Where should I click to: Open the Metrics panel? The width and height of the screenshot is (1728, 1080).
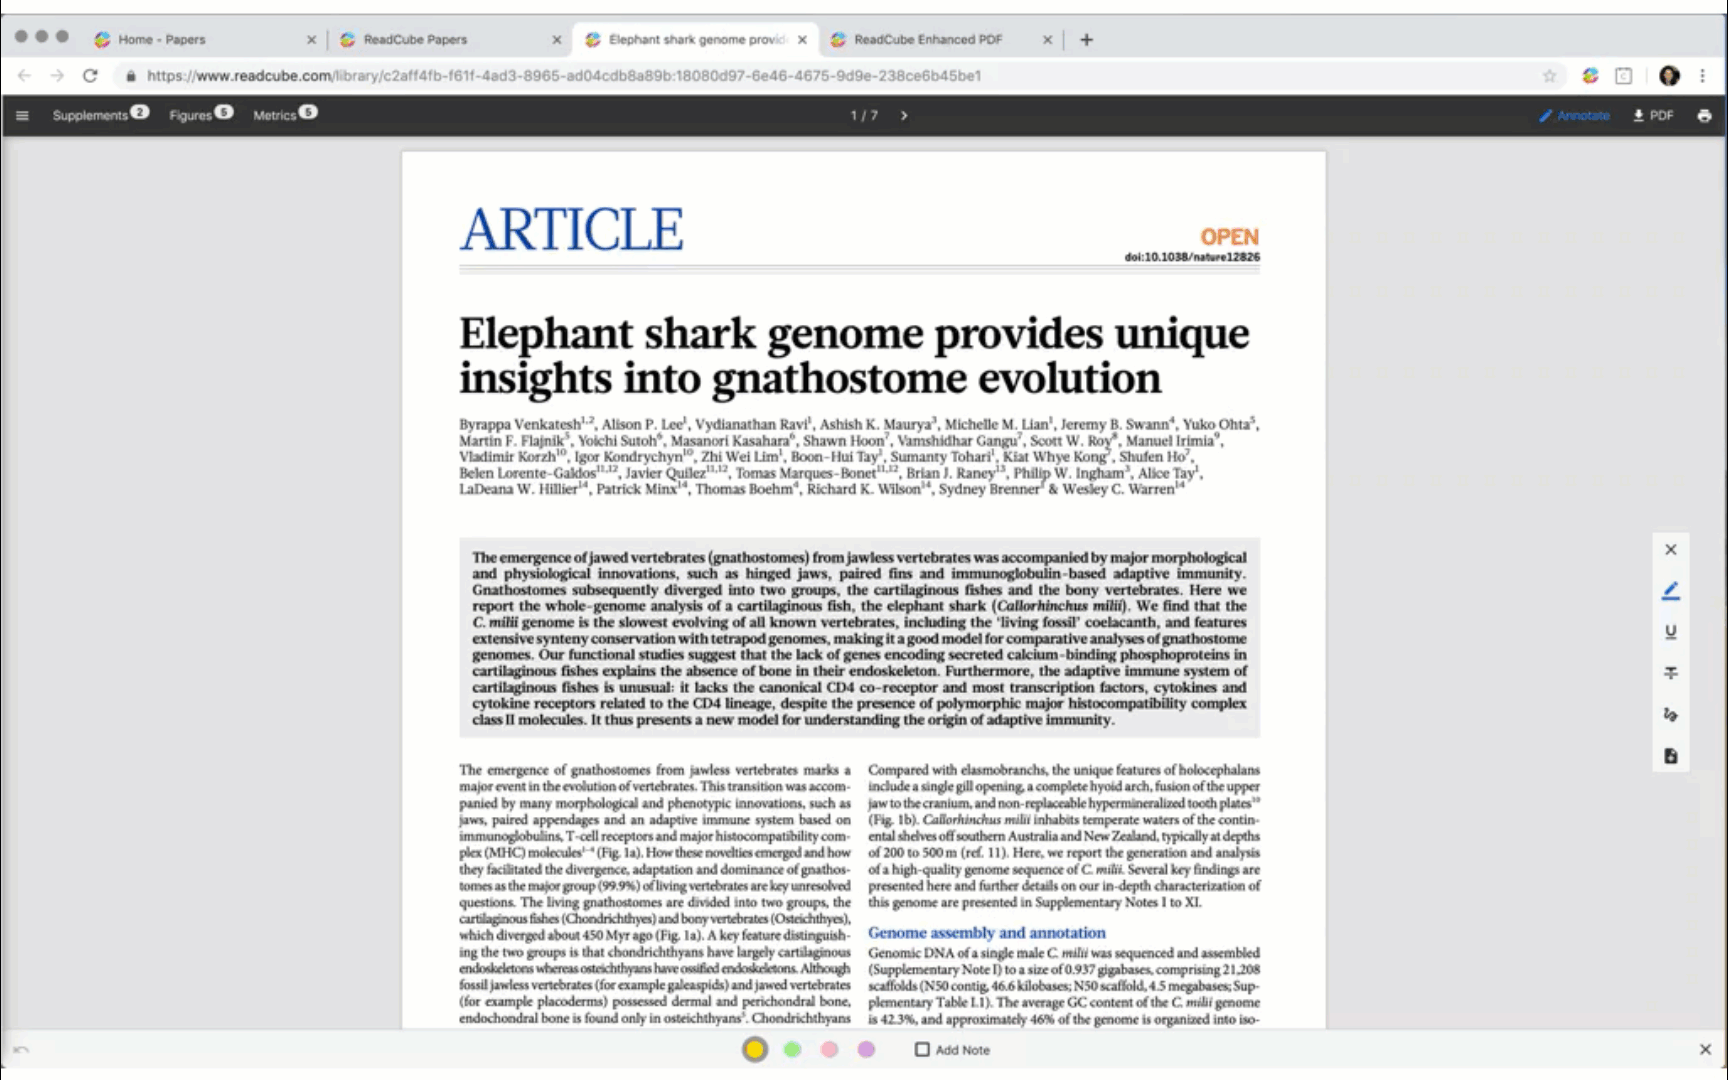(x=285, y=115)
